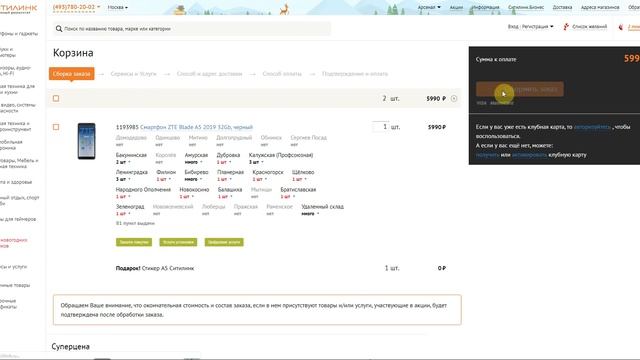Expand Зеленоград 1 шт stock dropdown

(x=123, y=214)
